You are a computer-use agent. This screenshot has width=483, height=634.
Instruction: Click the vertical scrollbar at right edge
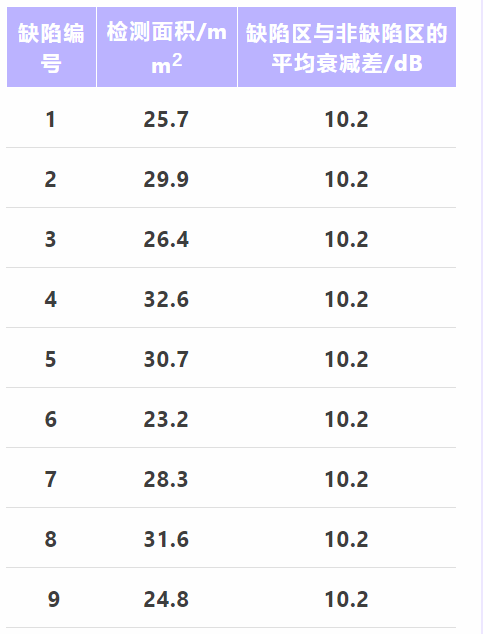point(481,317)
